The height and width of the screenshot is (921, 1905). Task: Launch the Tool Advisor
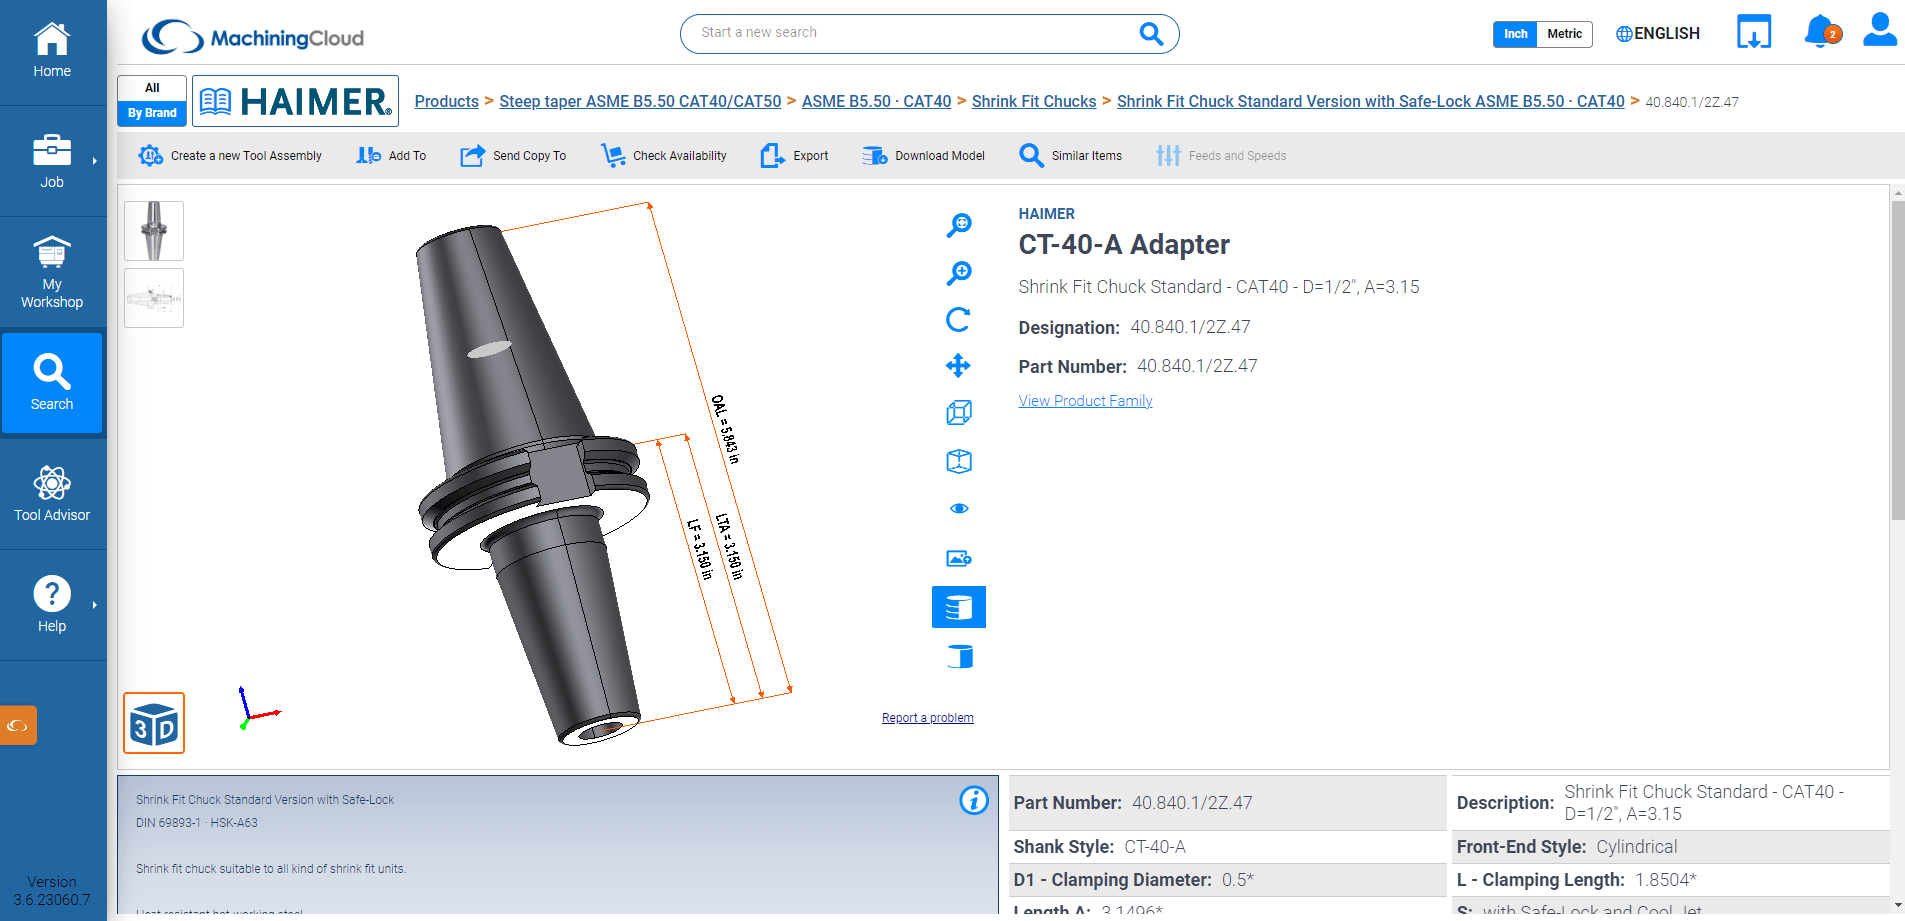[x=52, y=494]
